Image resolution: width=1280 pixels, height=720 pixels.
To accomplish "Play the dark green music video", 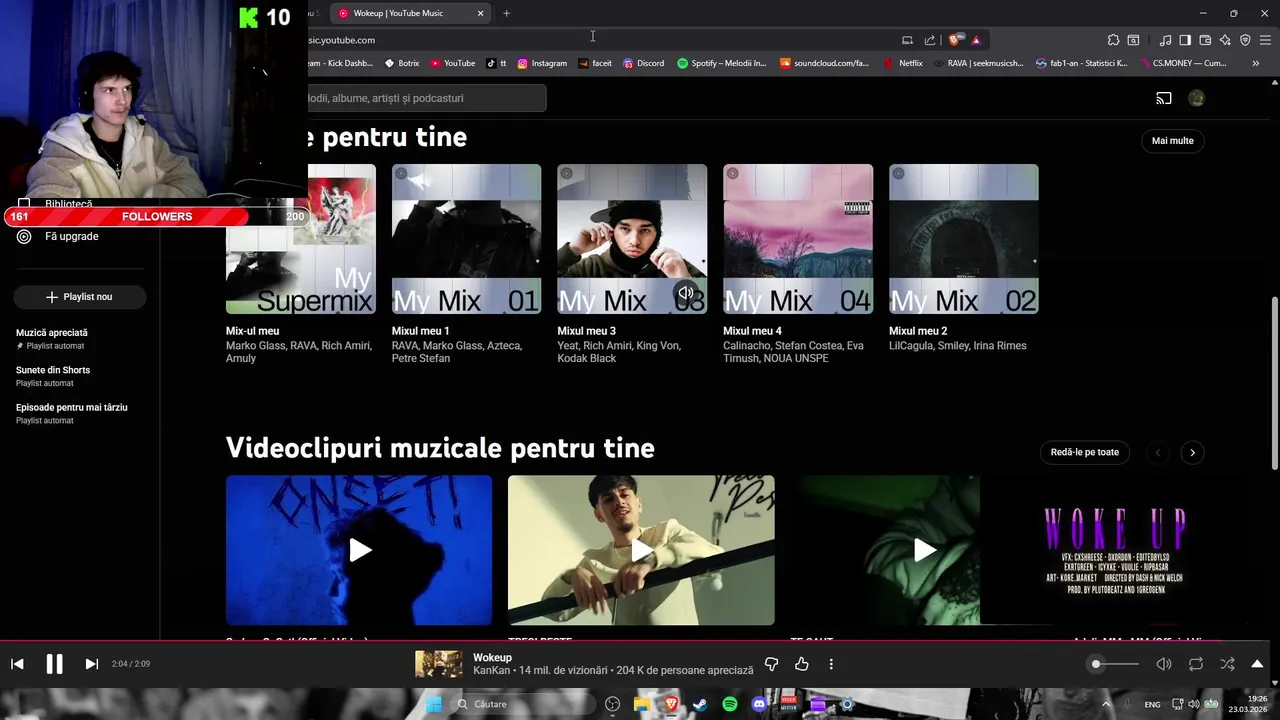I will [x=923, y=550].
